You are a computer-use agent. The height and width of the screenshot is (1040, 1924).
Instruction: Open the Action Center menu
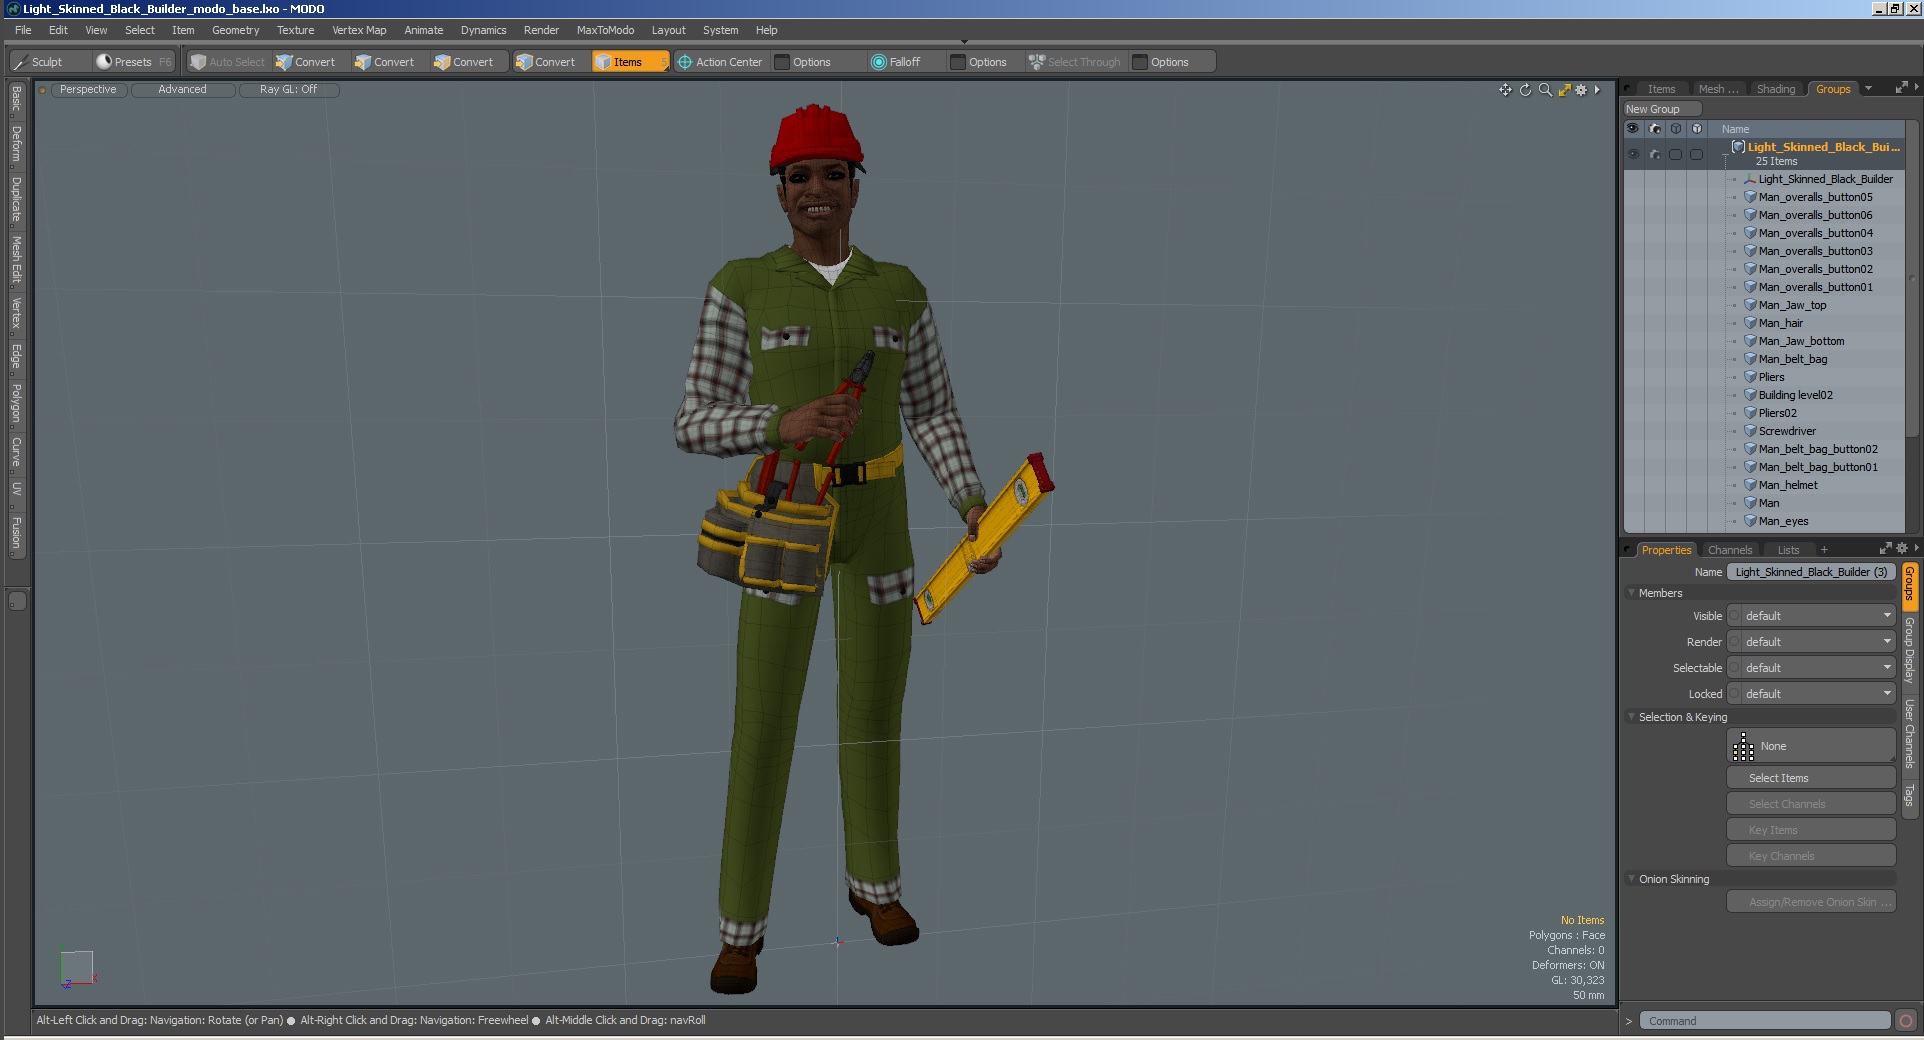720,62
